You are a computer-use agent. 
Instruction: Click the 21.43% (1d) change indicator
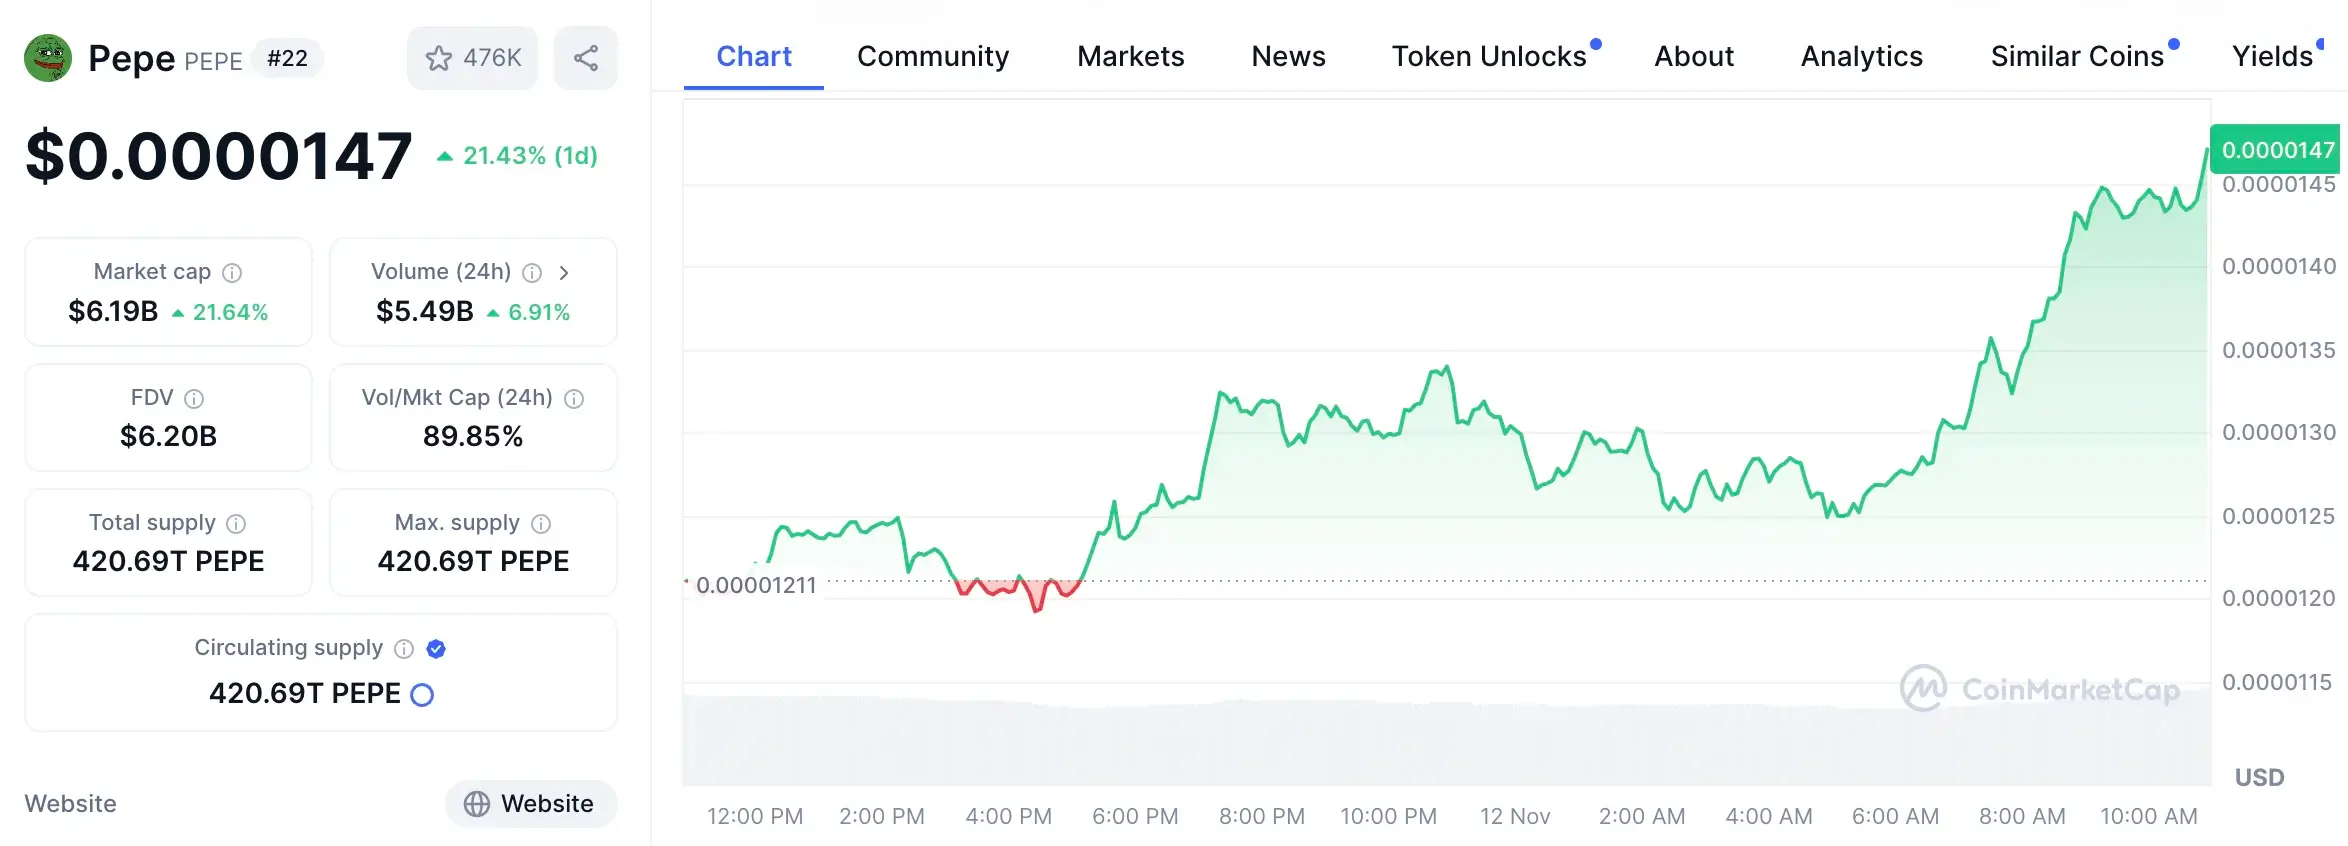(x=517, y=156)
